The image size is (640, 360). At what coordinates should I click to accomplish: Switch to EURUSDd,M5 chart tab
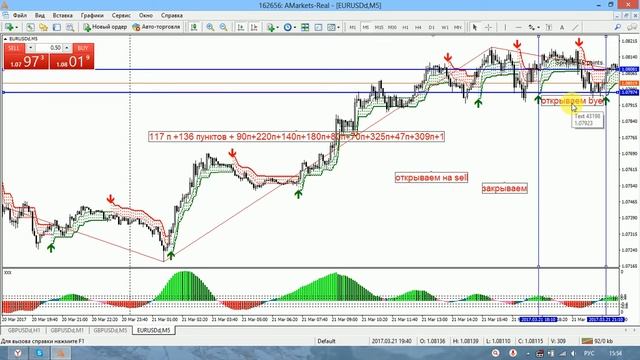[153, 330]
